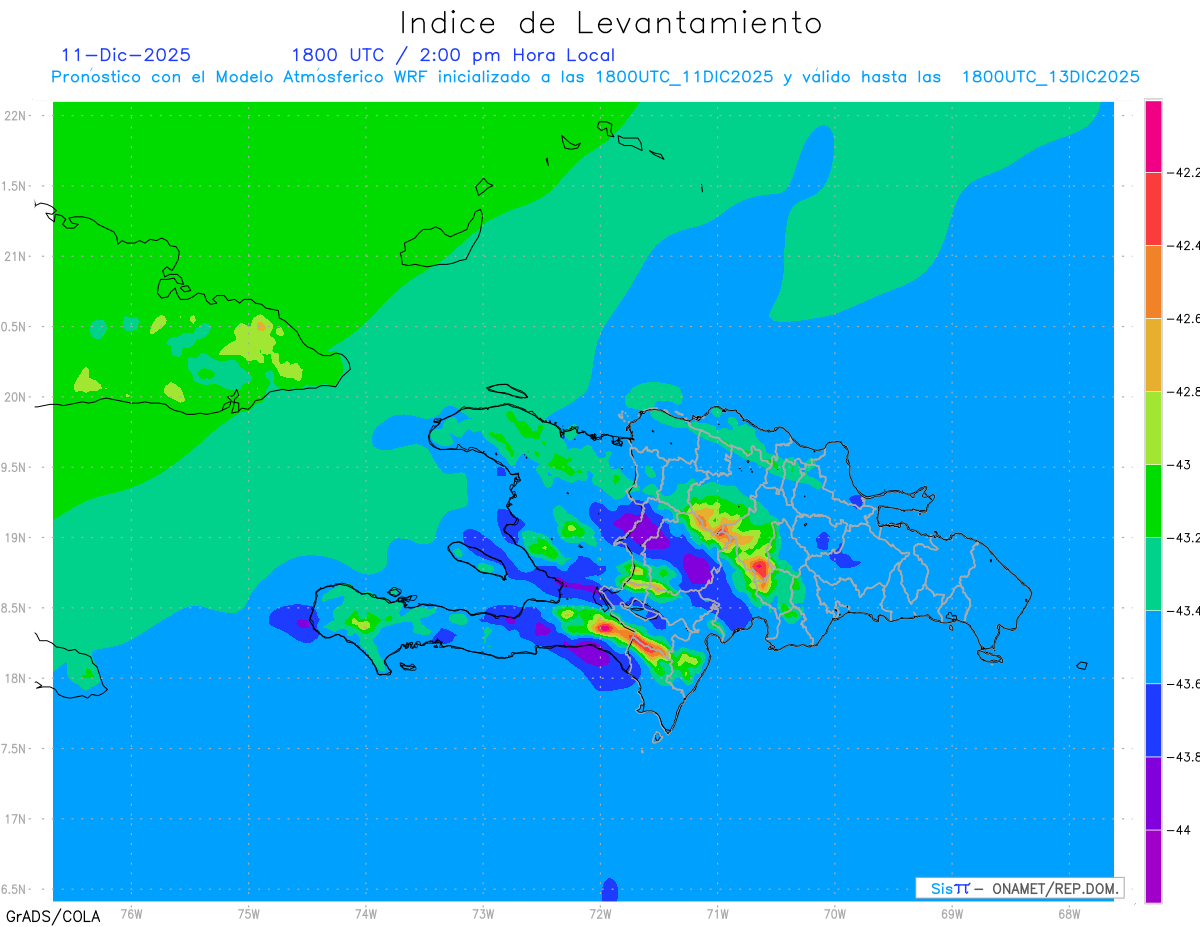Click the '69W' longitude label

(952, 914)
